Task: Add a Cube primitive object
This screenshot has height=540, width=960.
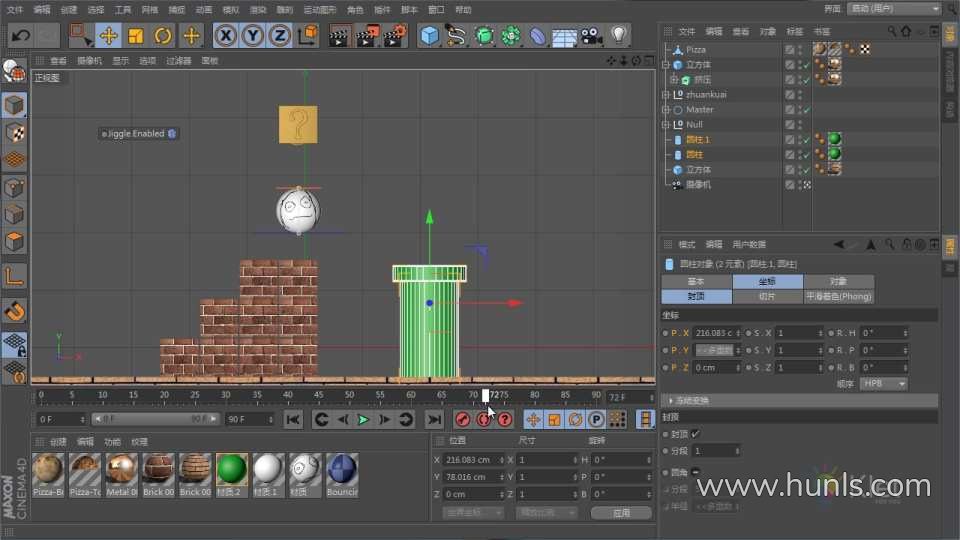Action: pyautogui.click(x=430, y=36)
